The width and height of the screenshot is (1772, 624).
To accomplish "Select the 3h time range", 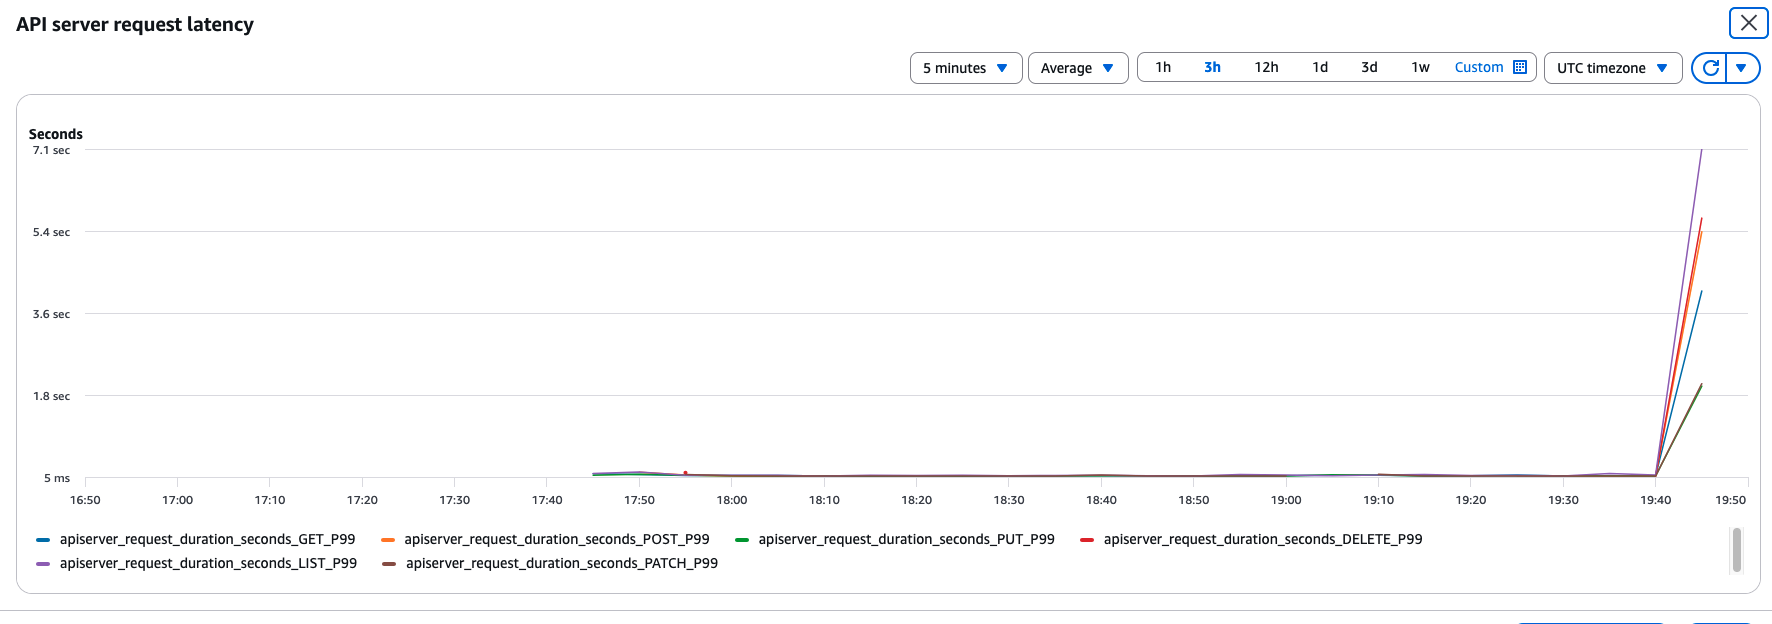I will pyautogui.click(x=1212, y=67).
